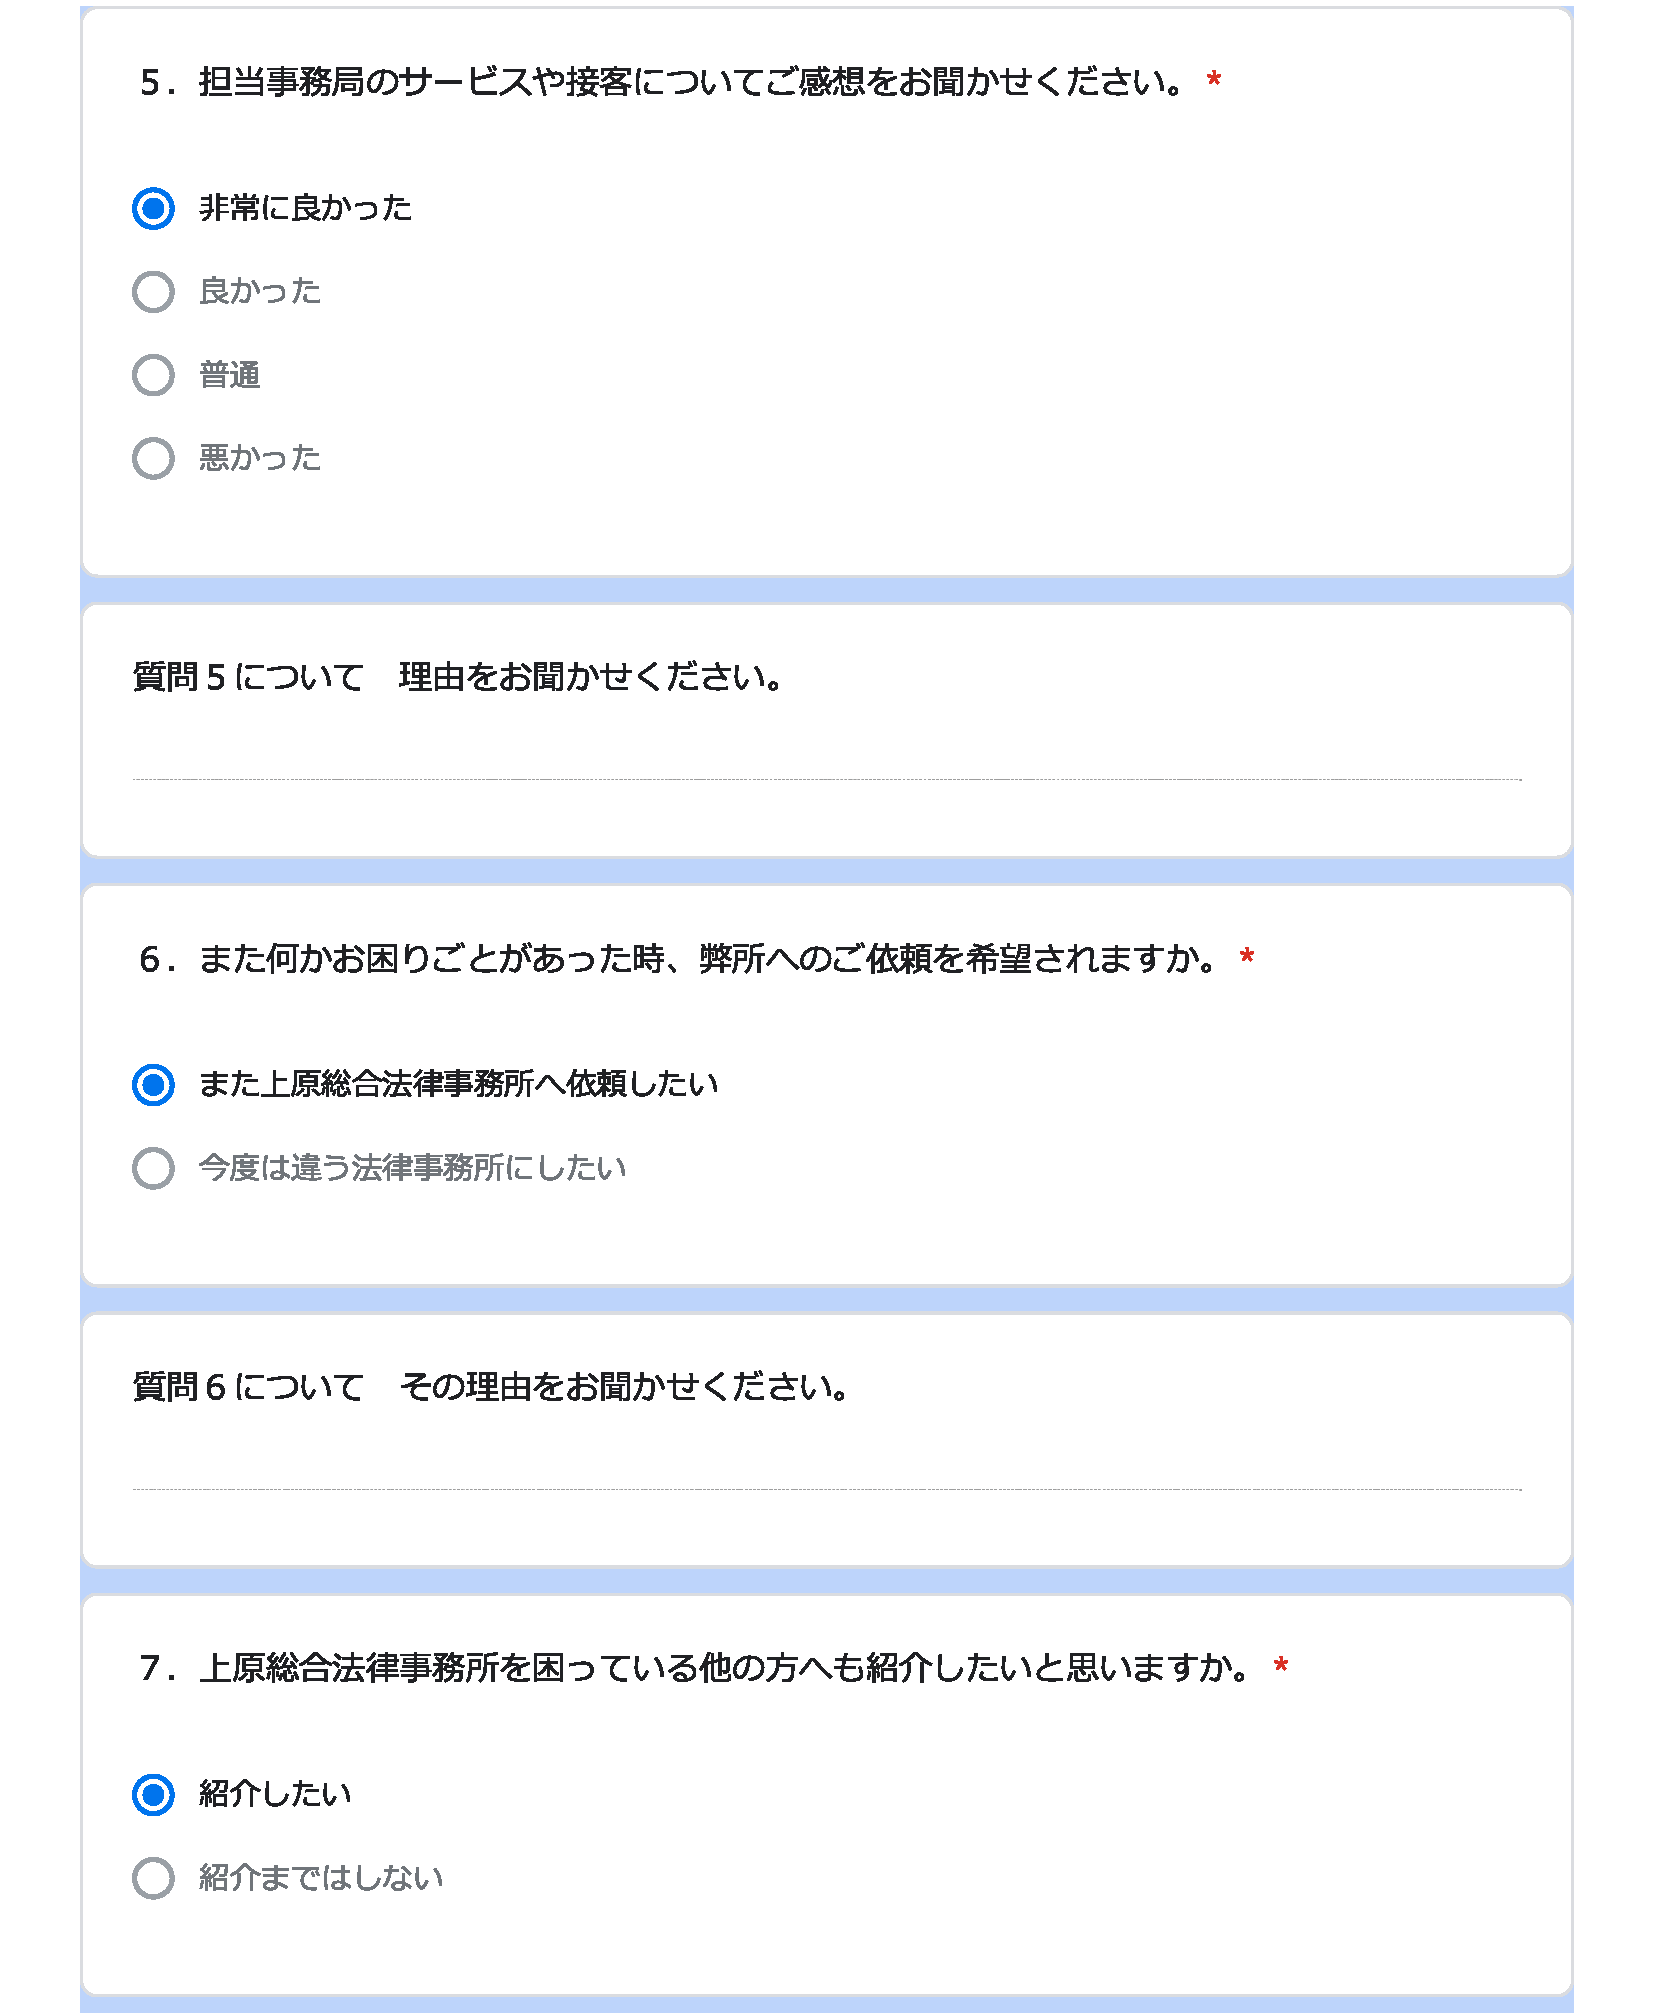The width and height of the screenshot is (1654, 2013).
Task: Click the question 6 reason text field
Action: pyautogui.click(x=827, y=1470)
